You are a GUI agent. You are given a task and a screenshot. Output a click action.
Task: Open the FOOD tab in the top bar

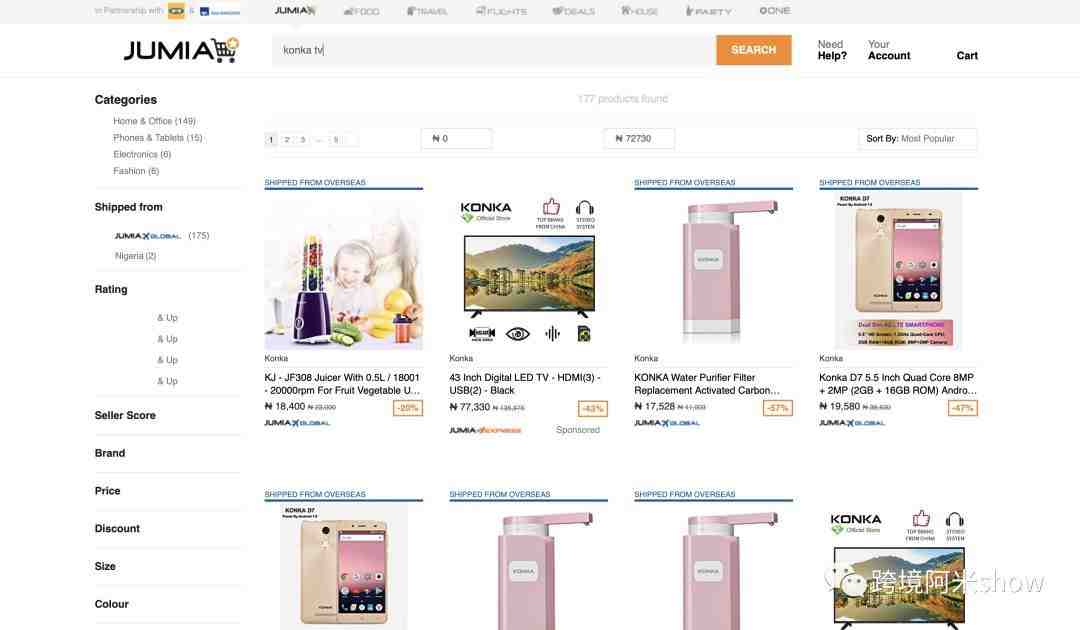coord(362,11)
